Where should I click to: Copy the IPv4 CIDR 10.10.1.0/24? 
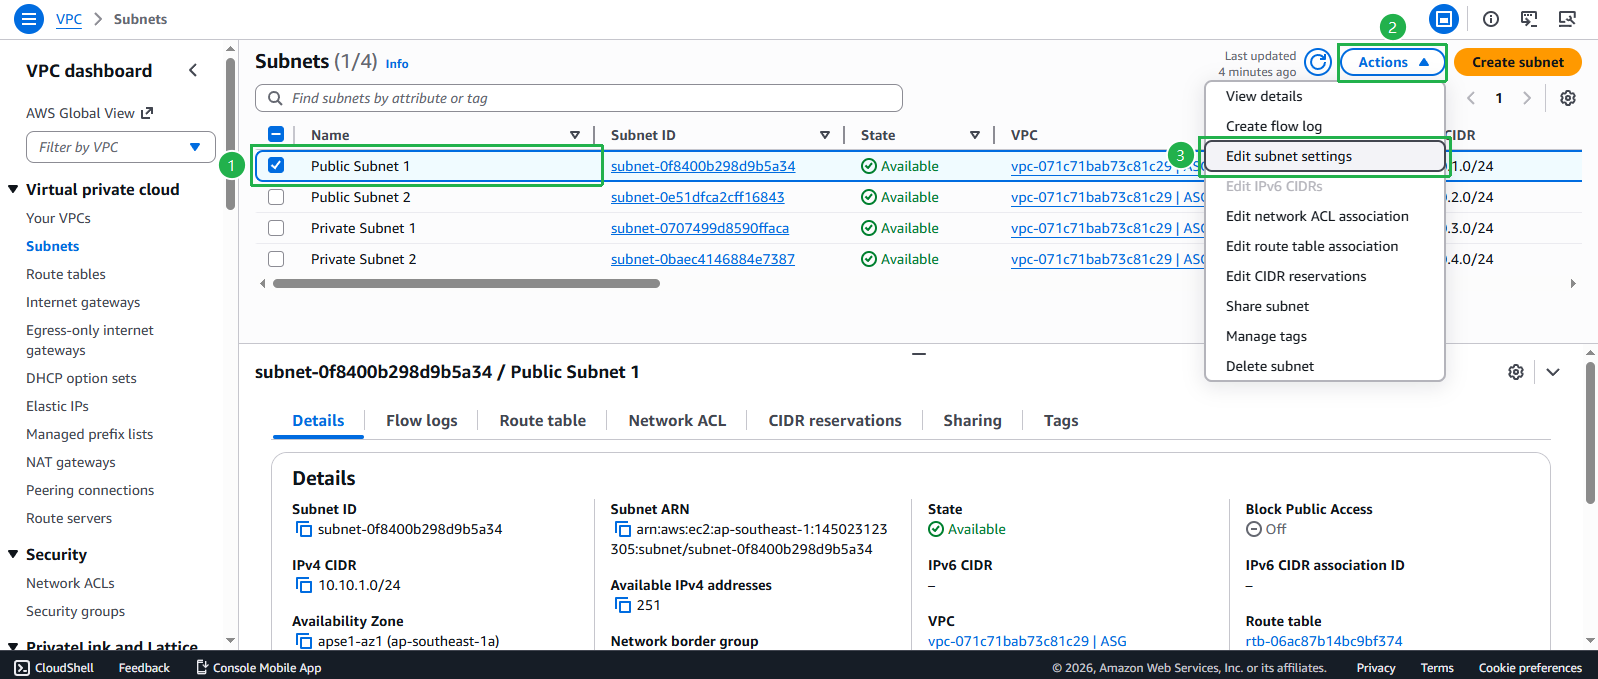click(x=303, y=585)
